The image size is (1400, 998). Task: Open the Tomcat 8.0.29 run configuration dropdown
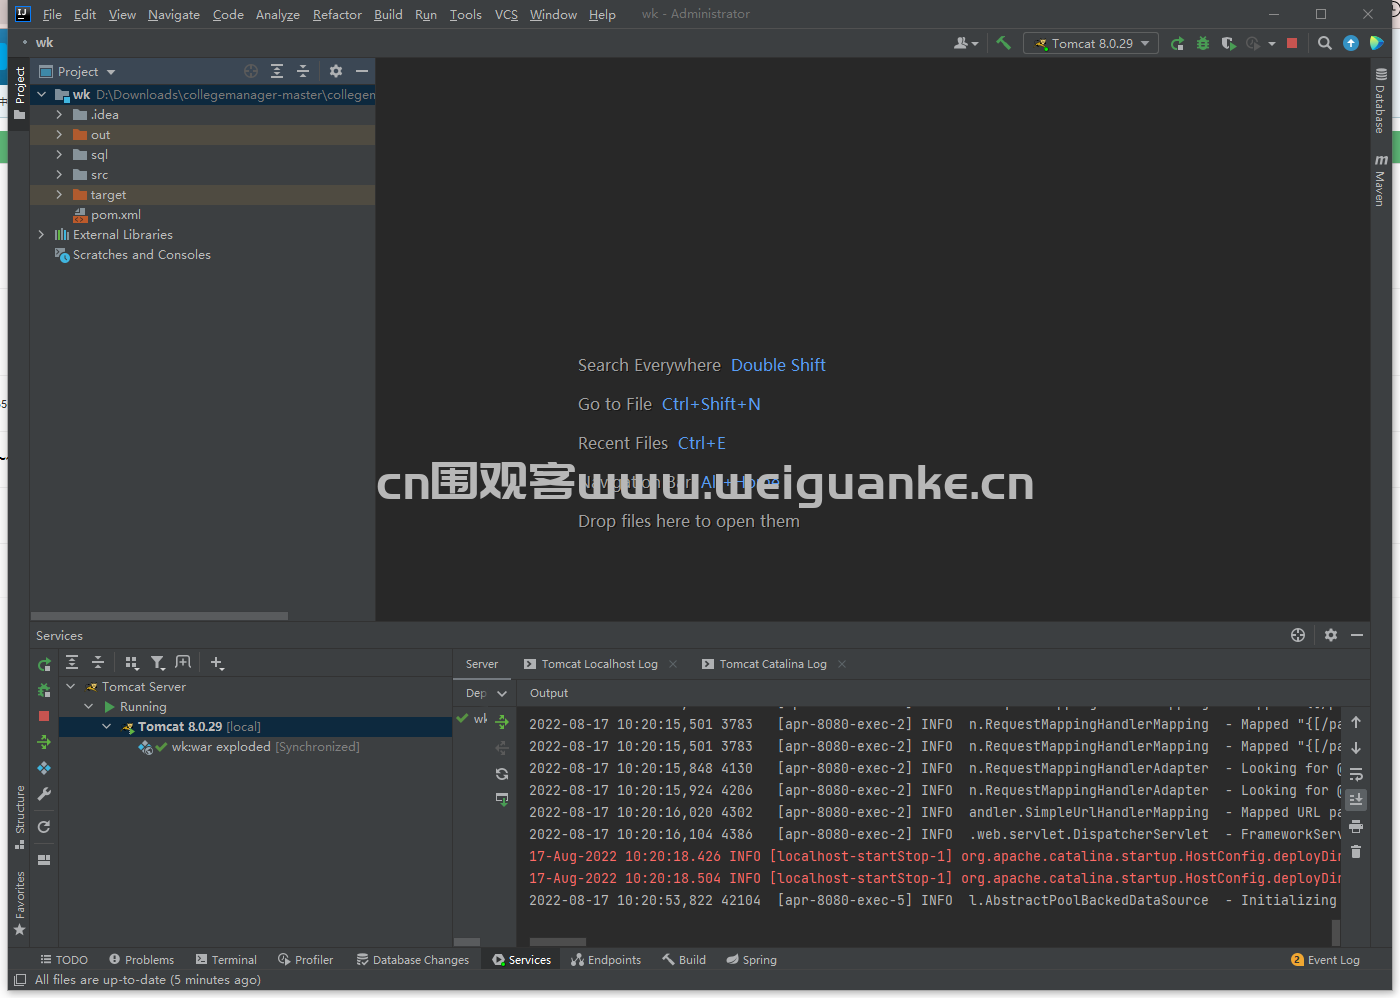click(x=1091, y=43)
